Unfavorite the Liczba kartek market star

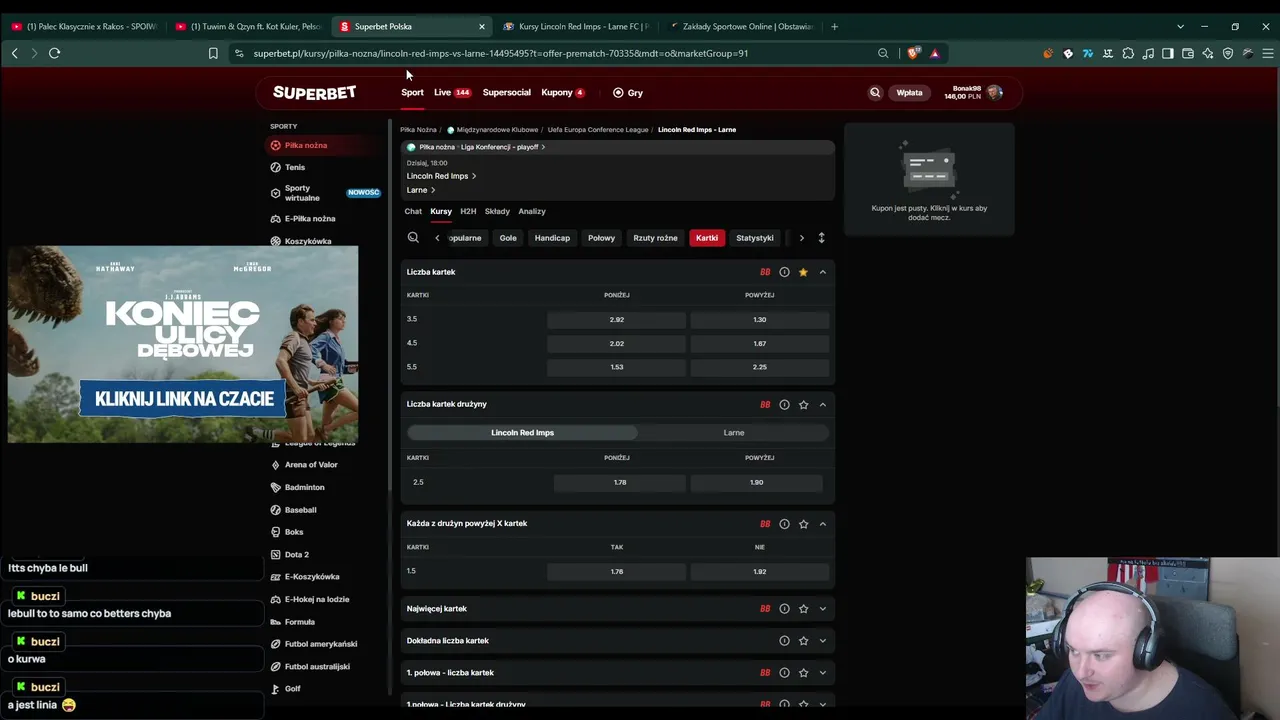coord(803,272)
